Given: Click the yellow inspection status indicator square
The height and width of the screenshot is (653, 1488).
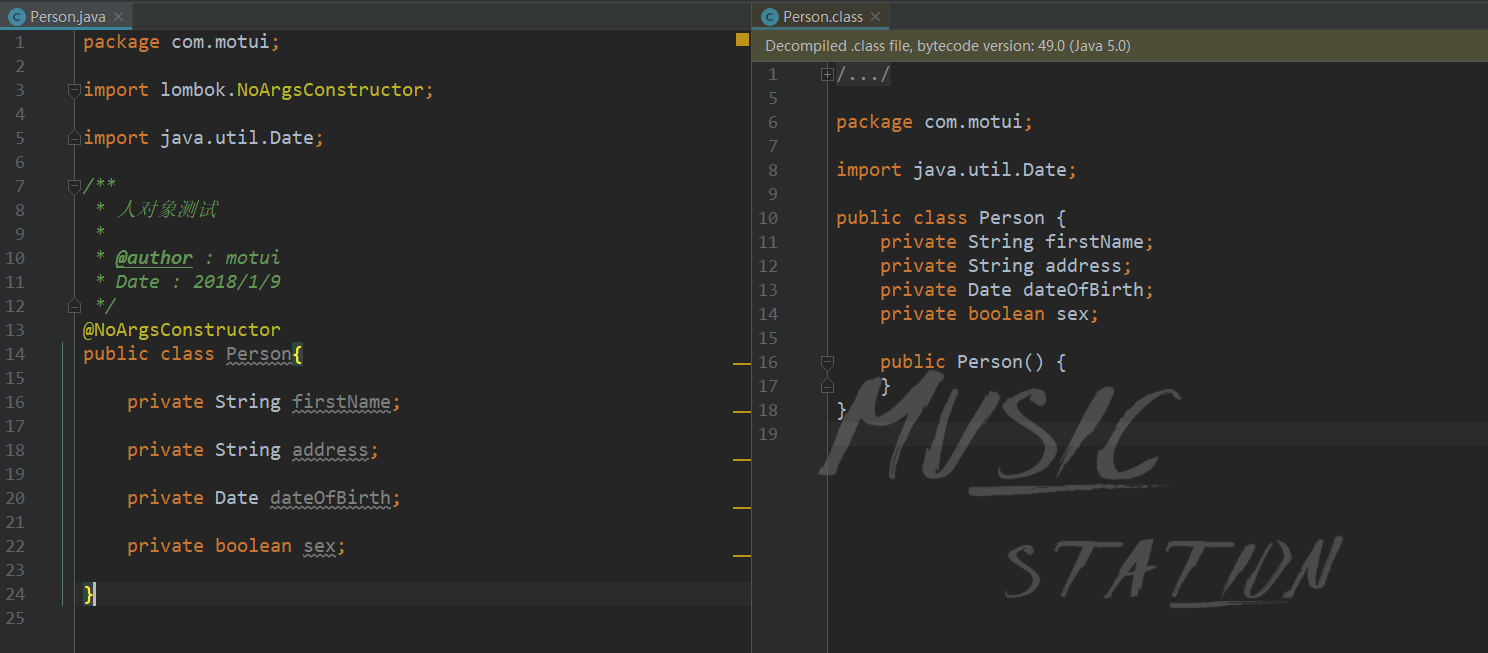Looking at the screenshot, I should tap(742, 40).
